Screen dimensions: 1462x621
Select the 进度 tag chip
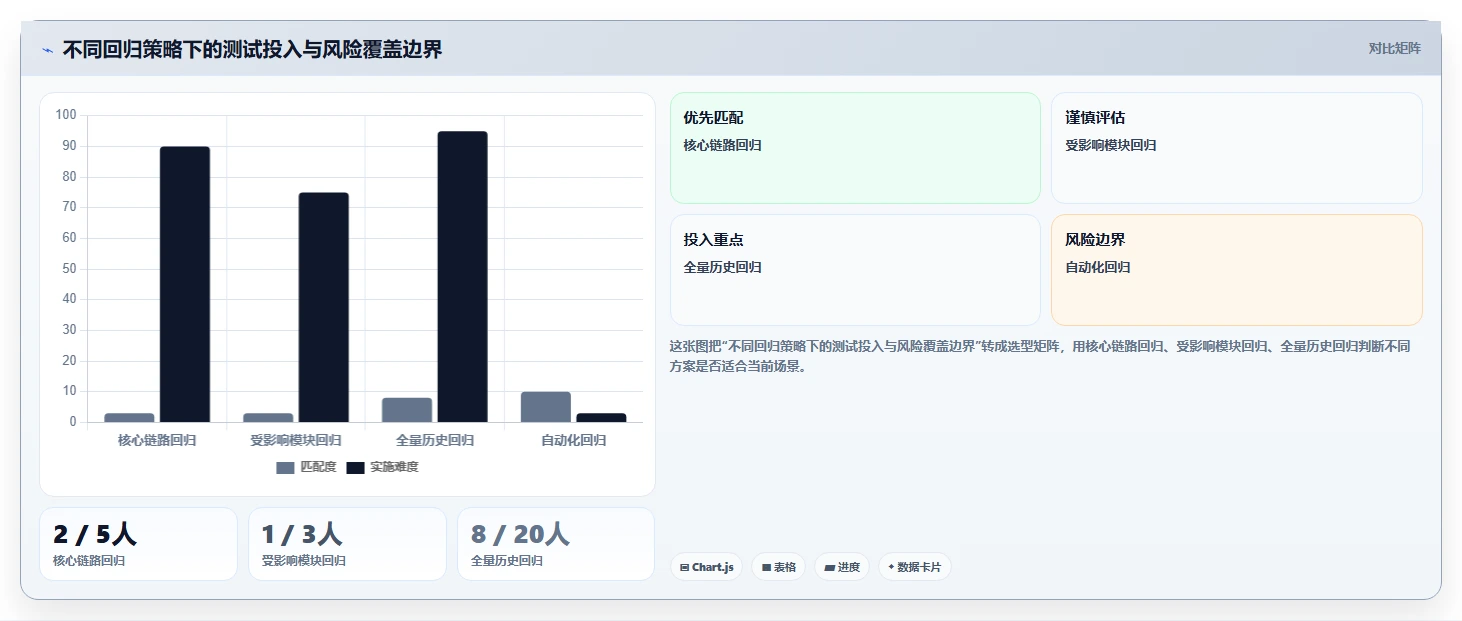coord(842,567)
